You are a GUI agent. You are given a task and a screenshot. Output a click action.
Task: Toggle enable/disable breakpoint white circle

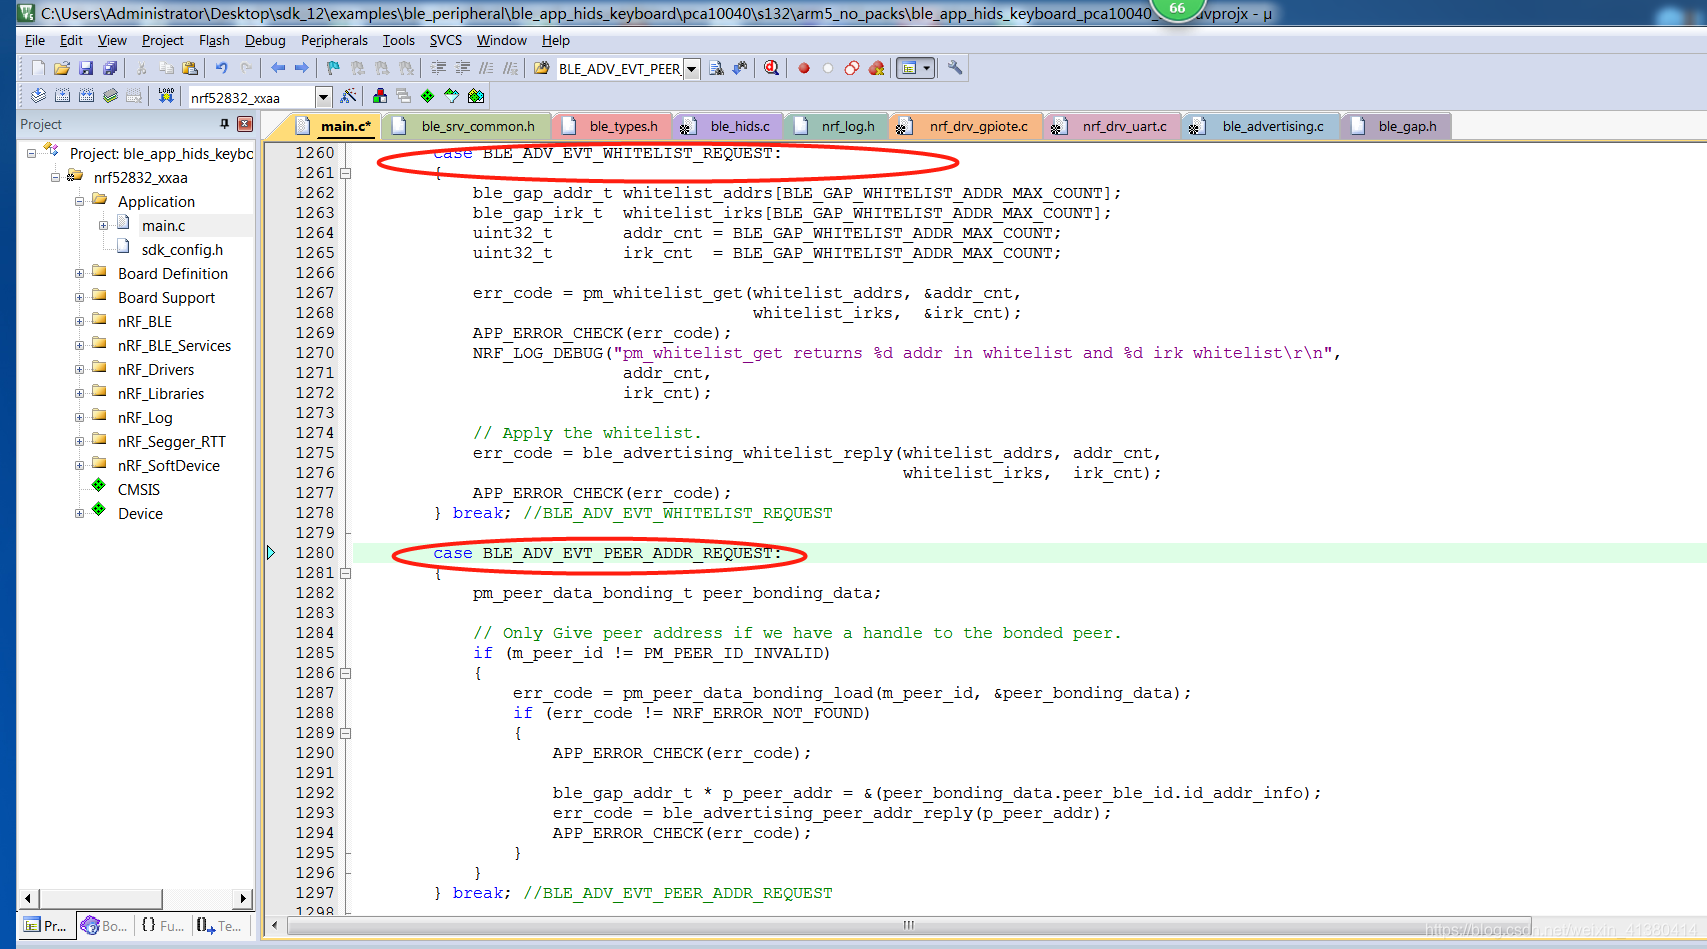coord(828,68)
